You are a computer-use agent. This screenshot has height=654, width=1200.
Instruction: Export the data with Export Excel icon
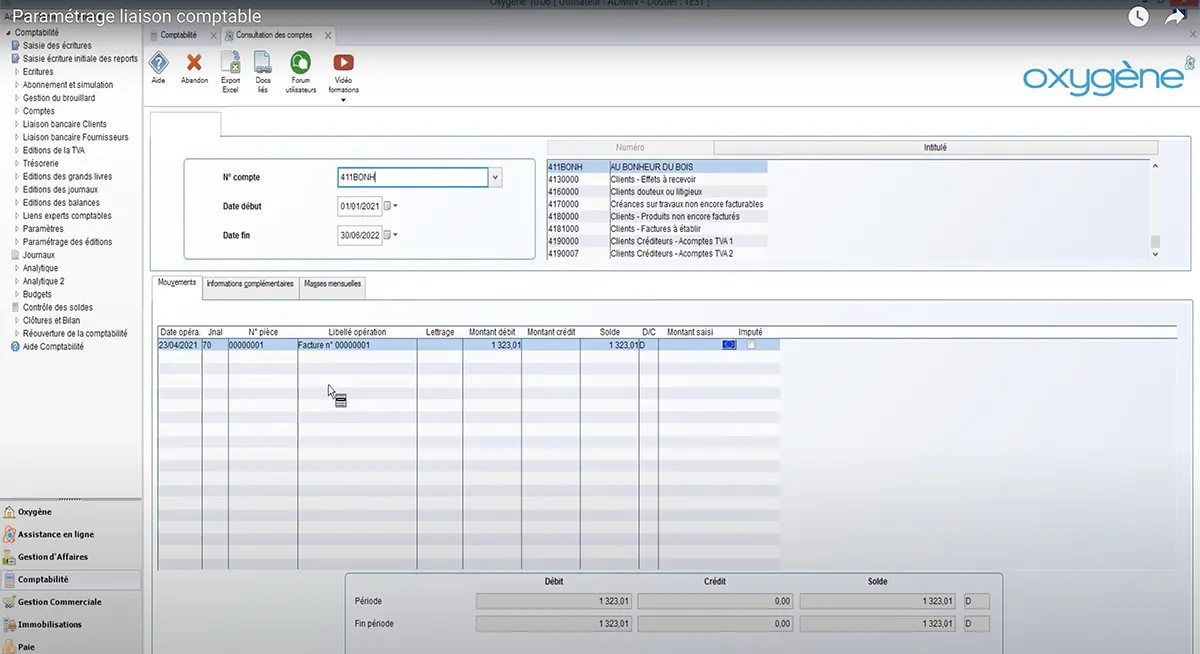230,64
